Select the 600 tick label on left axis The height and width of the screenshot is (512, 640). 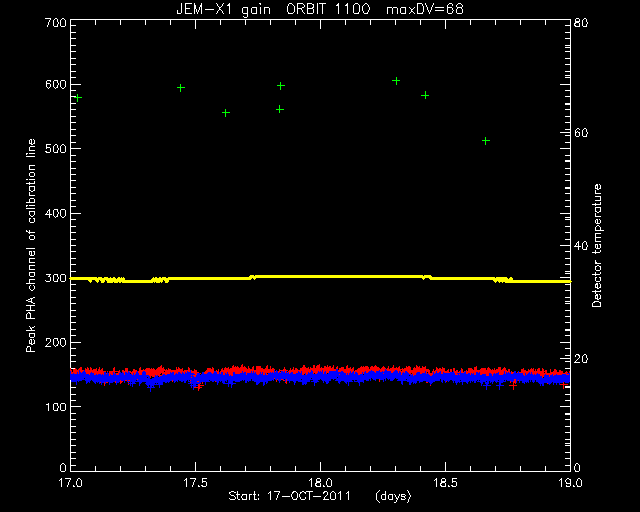tap(56, 85)
